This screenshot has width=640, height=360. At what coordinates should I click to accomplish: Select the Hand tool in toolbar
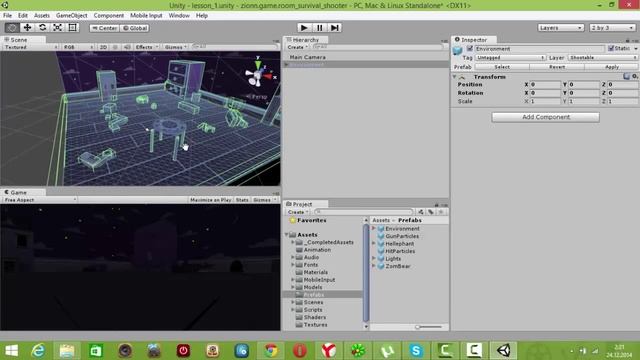pos(12,28)
